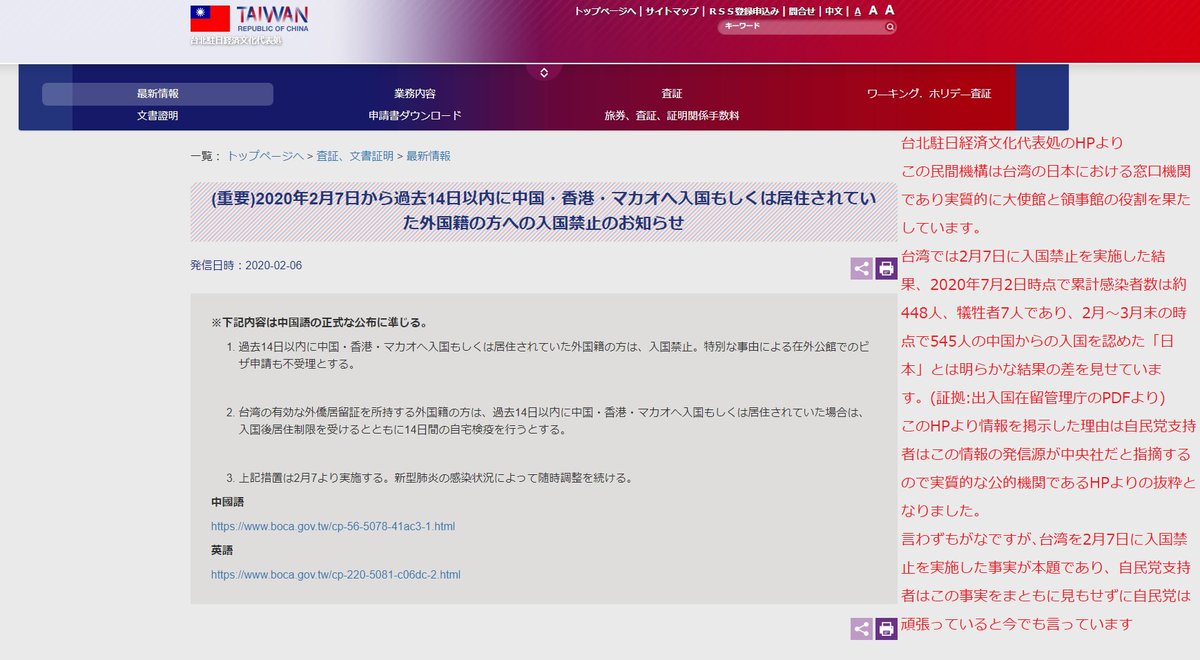Open the 申請書ダウンロード menu item
This screenshot has width=1200, height=660.
click(417, 115)
